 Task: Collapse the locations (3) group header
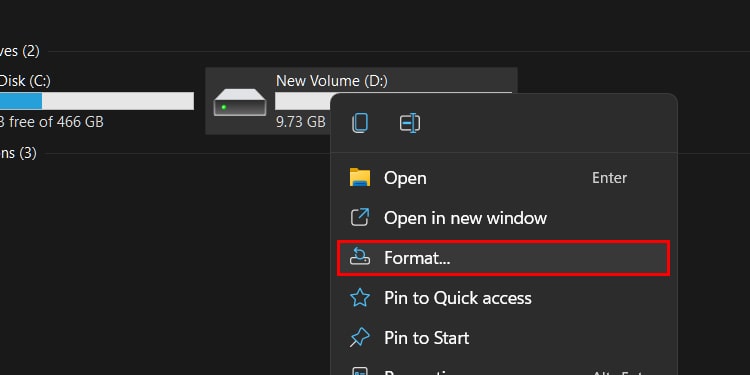[18, 153]
